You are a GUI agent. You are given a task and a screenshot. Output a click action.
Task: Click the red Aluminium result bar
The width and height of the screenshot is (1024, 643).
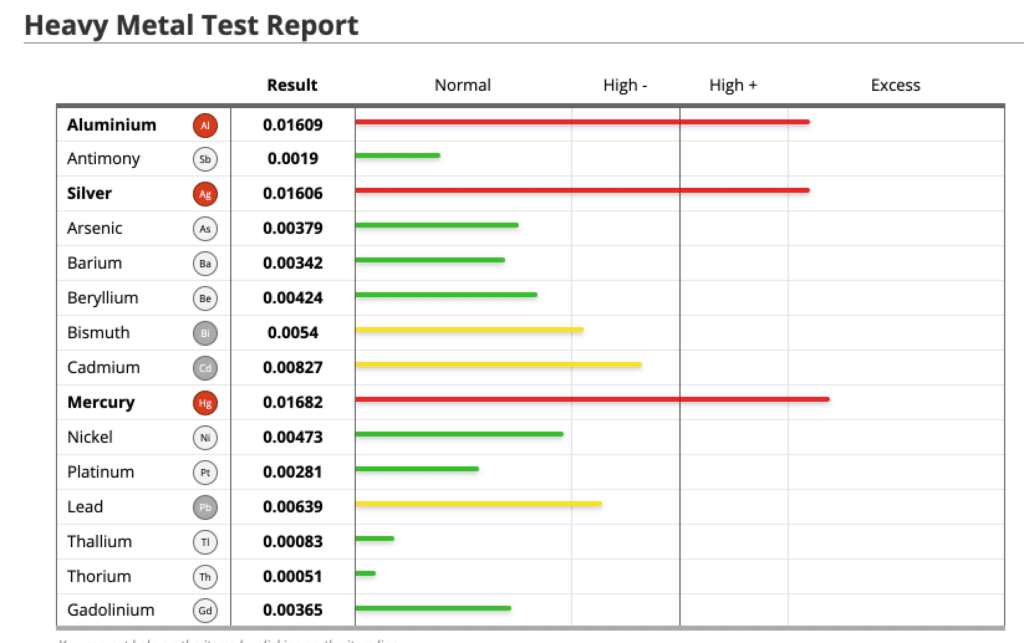[583, 122]
